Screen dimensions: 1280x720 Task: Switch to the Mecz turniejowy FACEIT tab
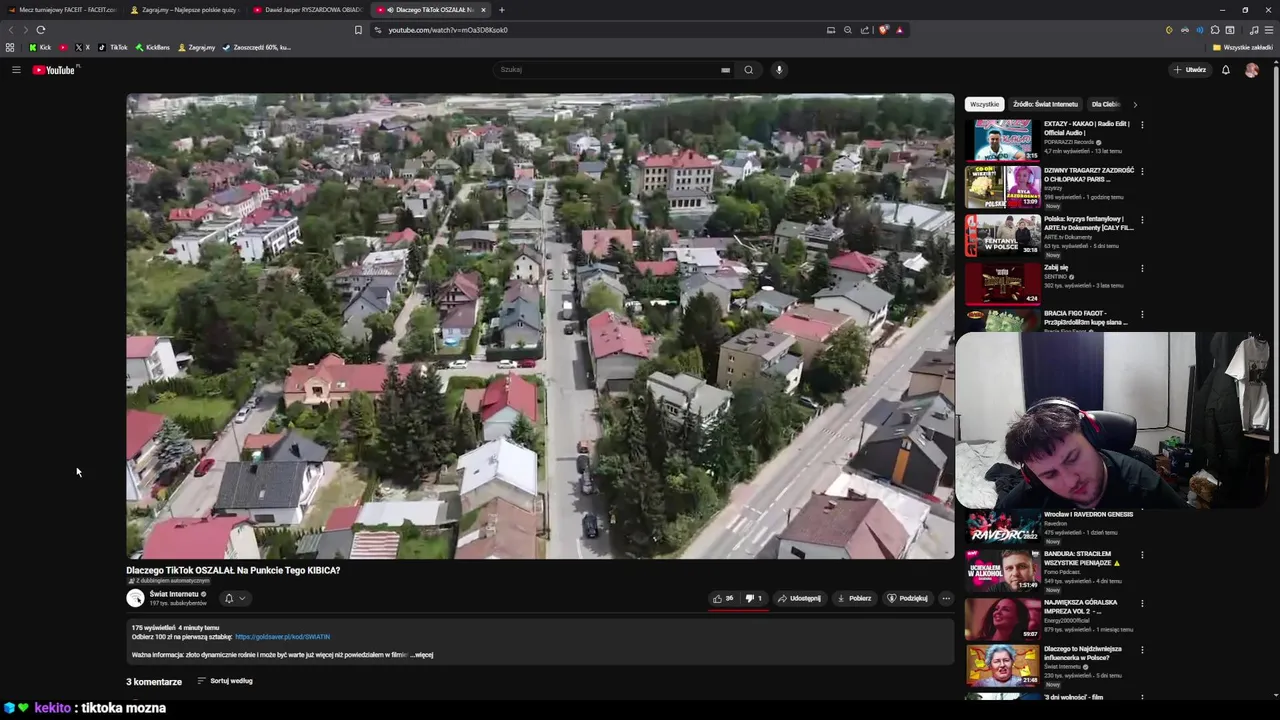62,10
